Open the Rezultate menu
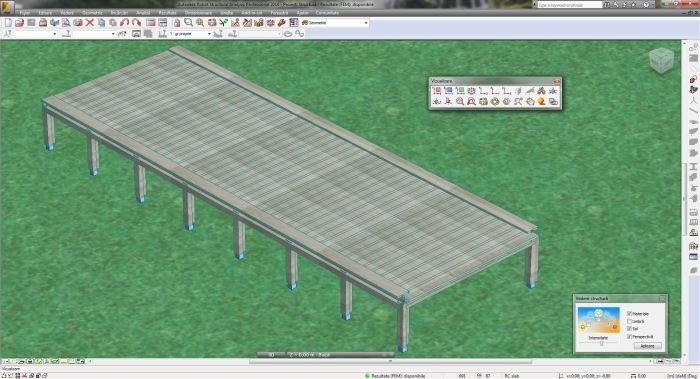 [x=167, y=13]
